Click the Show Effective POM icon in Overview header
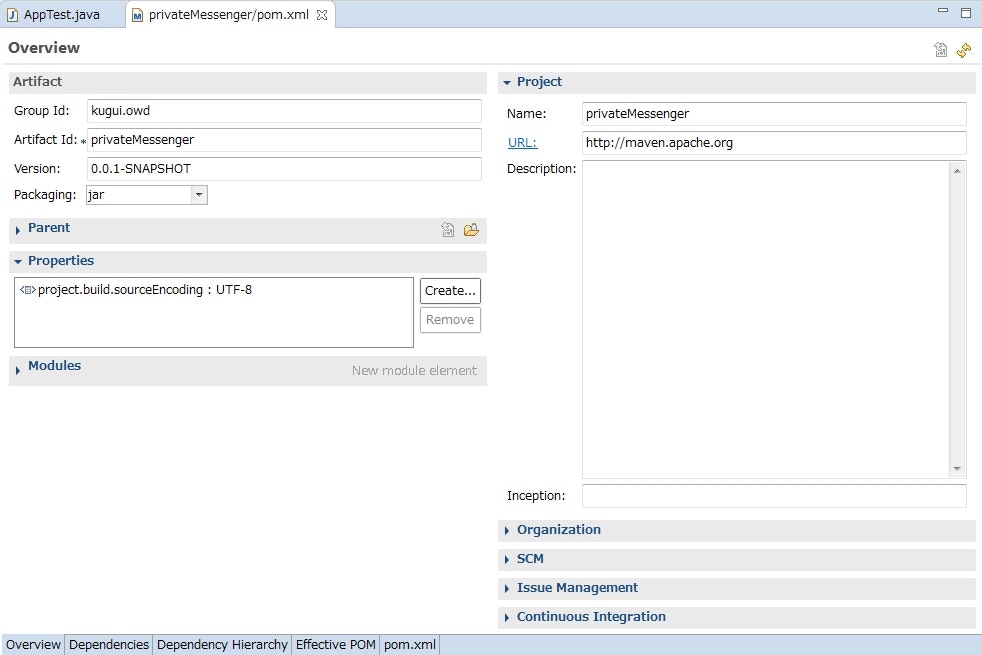 coord(940,49)
